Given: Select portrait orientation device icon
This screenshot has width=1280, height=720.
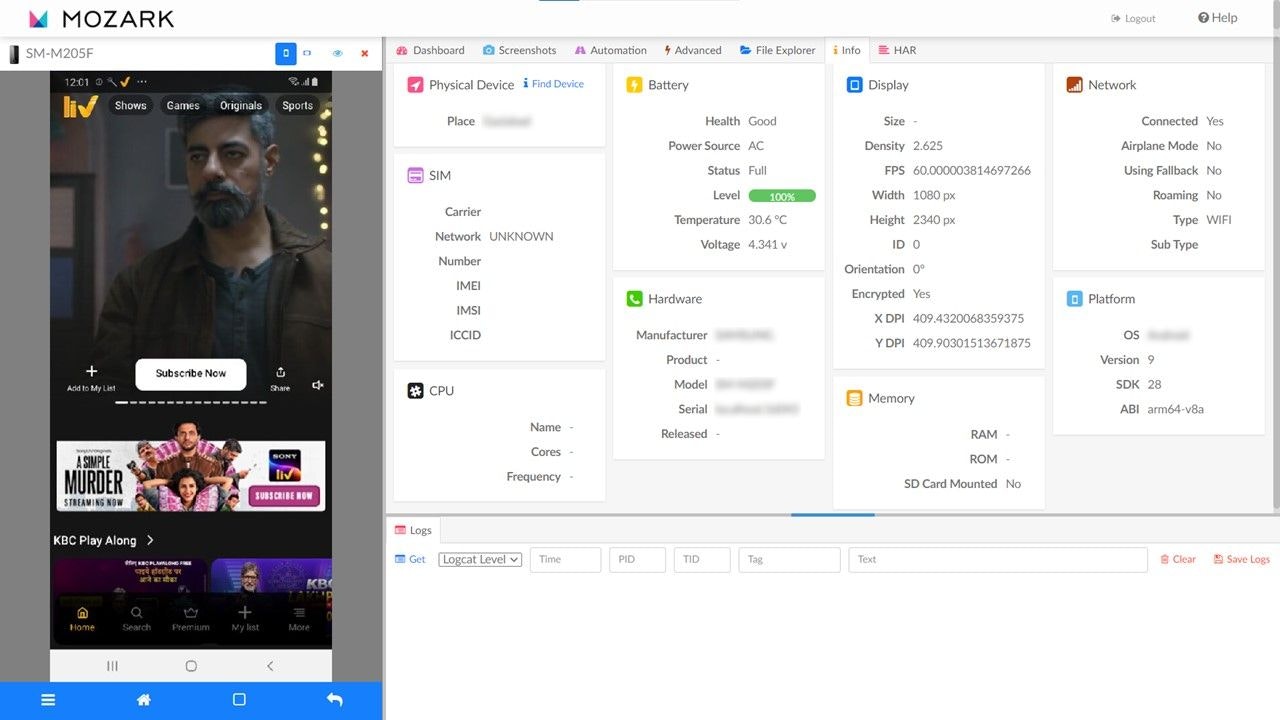Looking at the screenshot, I should 286,54.
